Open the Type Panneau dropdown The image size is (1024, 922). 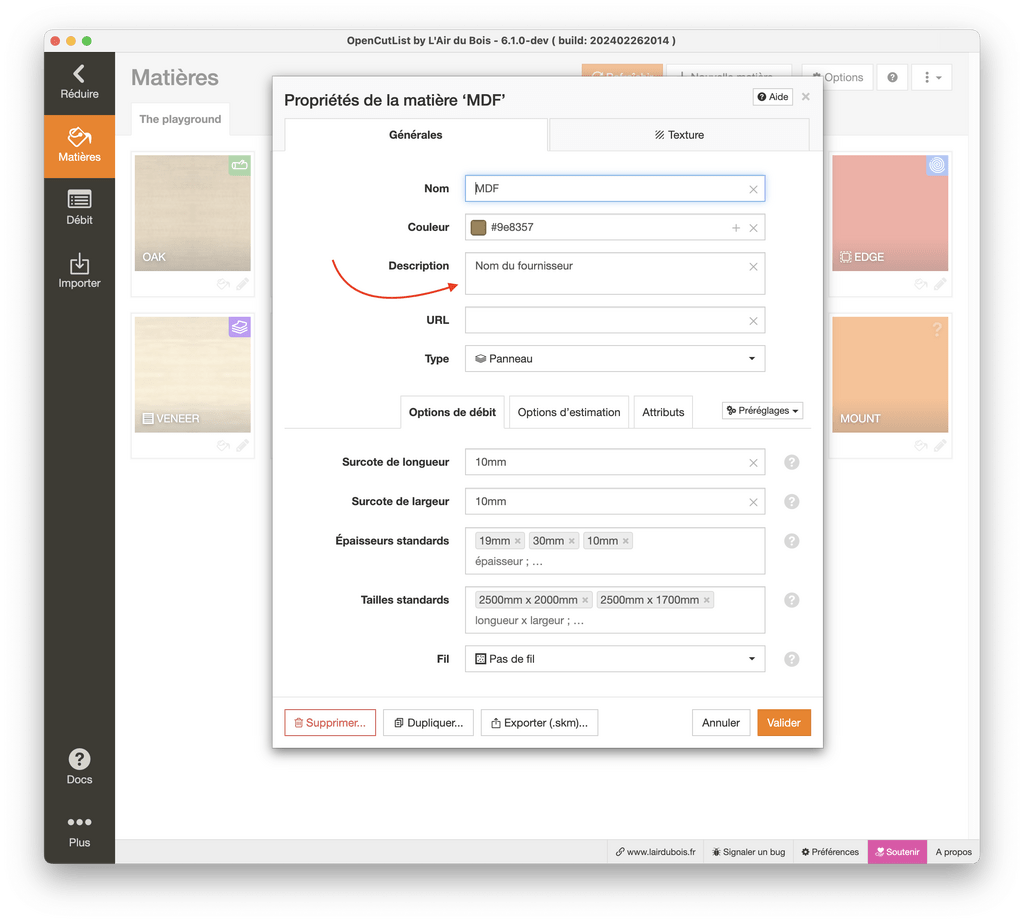pos(615,358)
